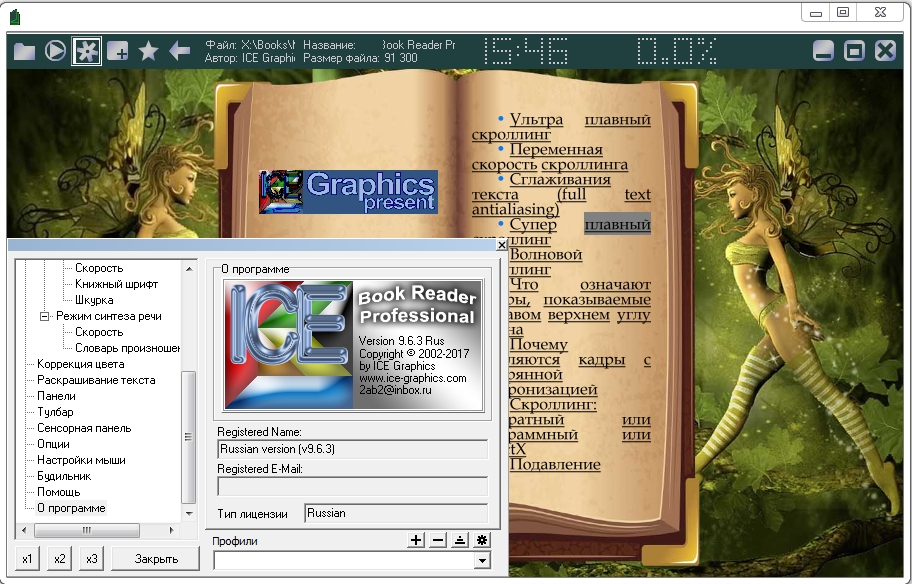
Task: Remove a profile with the minus button
Action: 438,540
